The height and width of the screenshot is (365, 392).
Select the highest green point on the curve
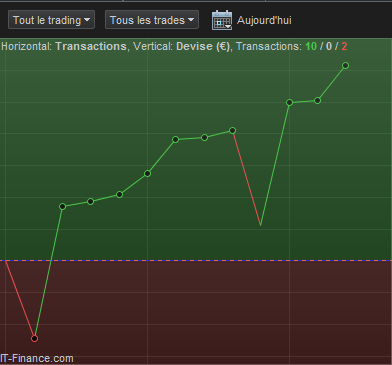346,65
